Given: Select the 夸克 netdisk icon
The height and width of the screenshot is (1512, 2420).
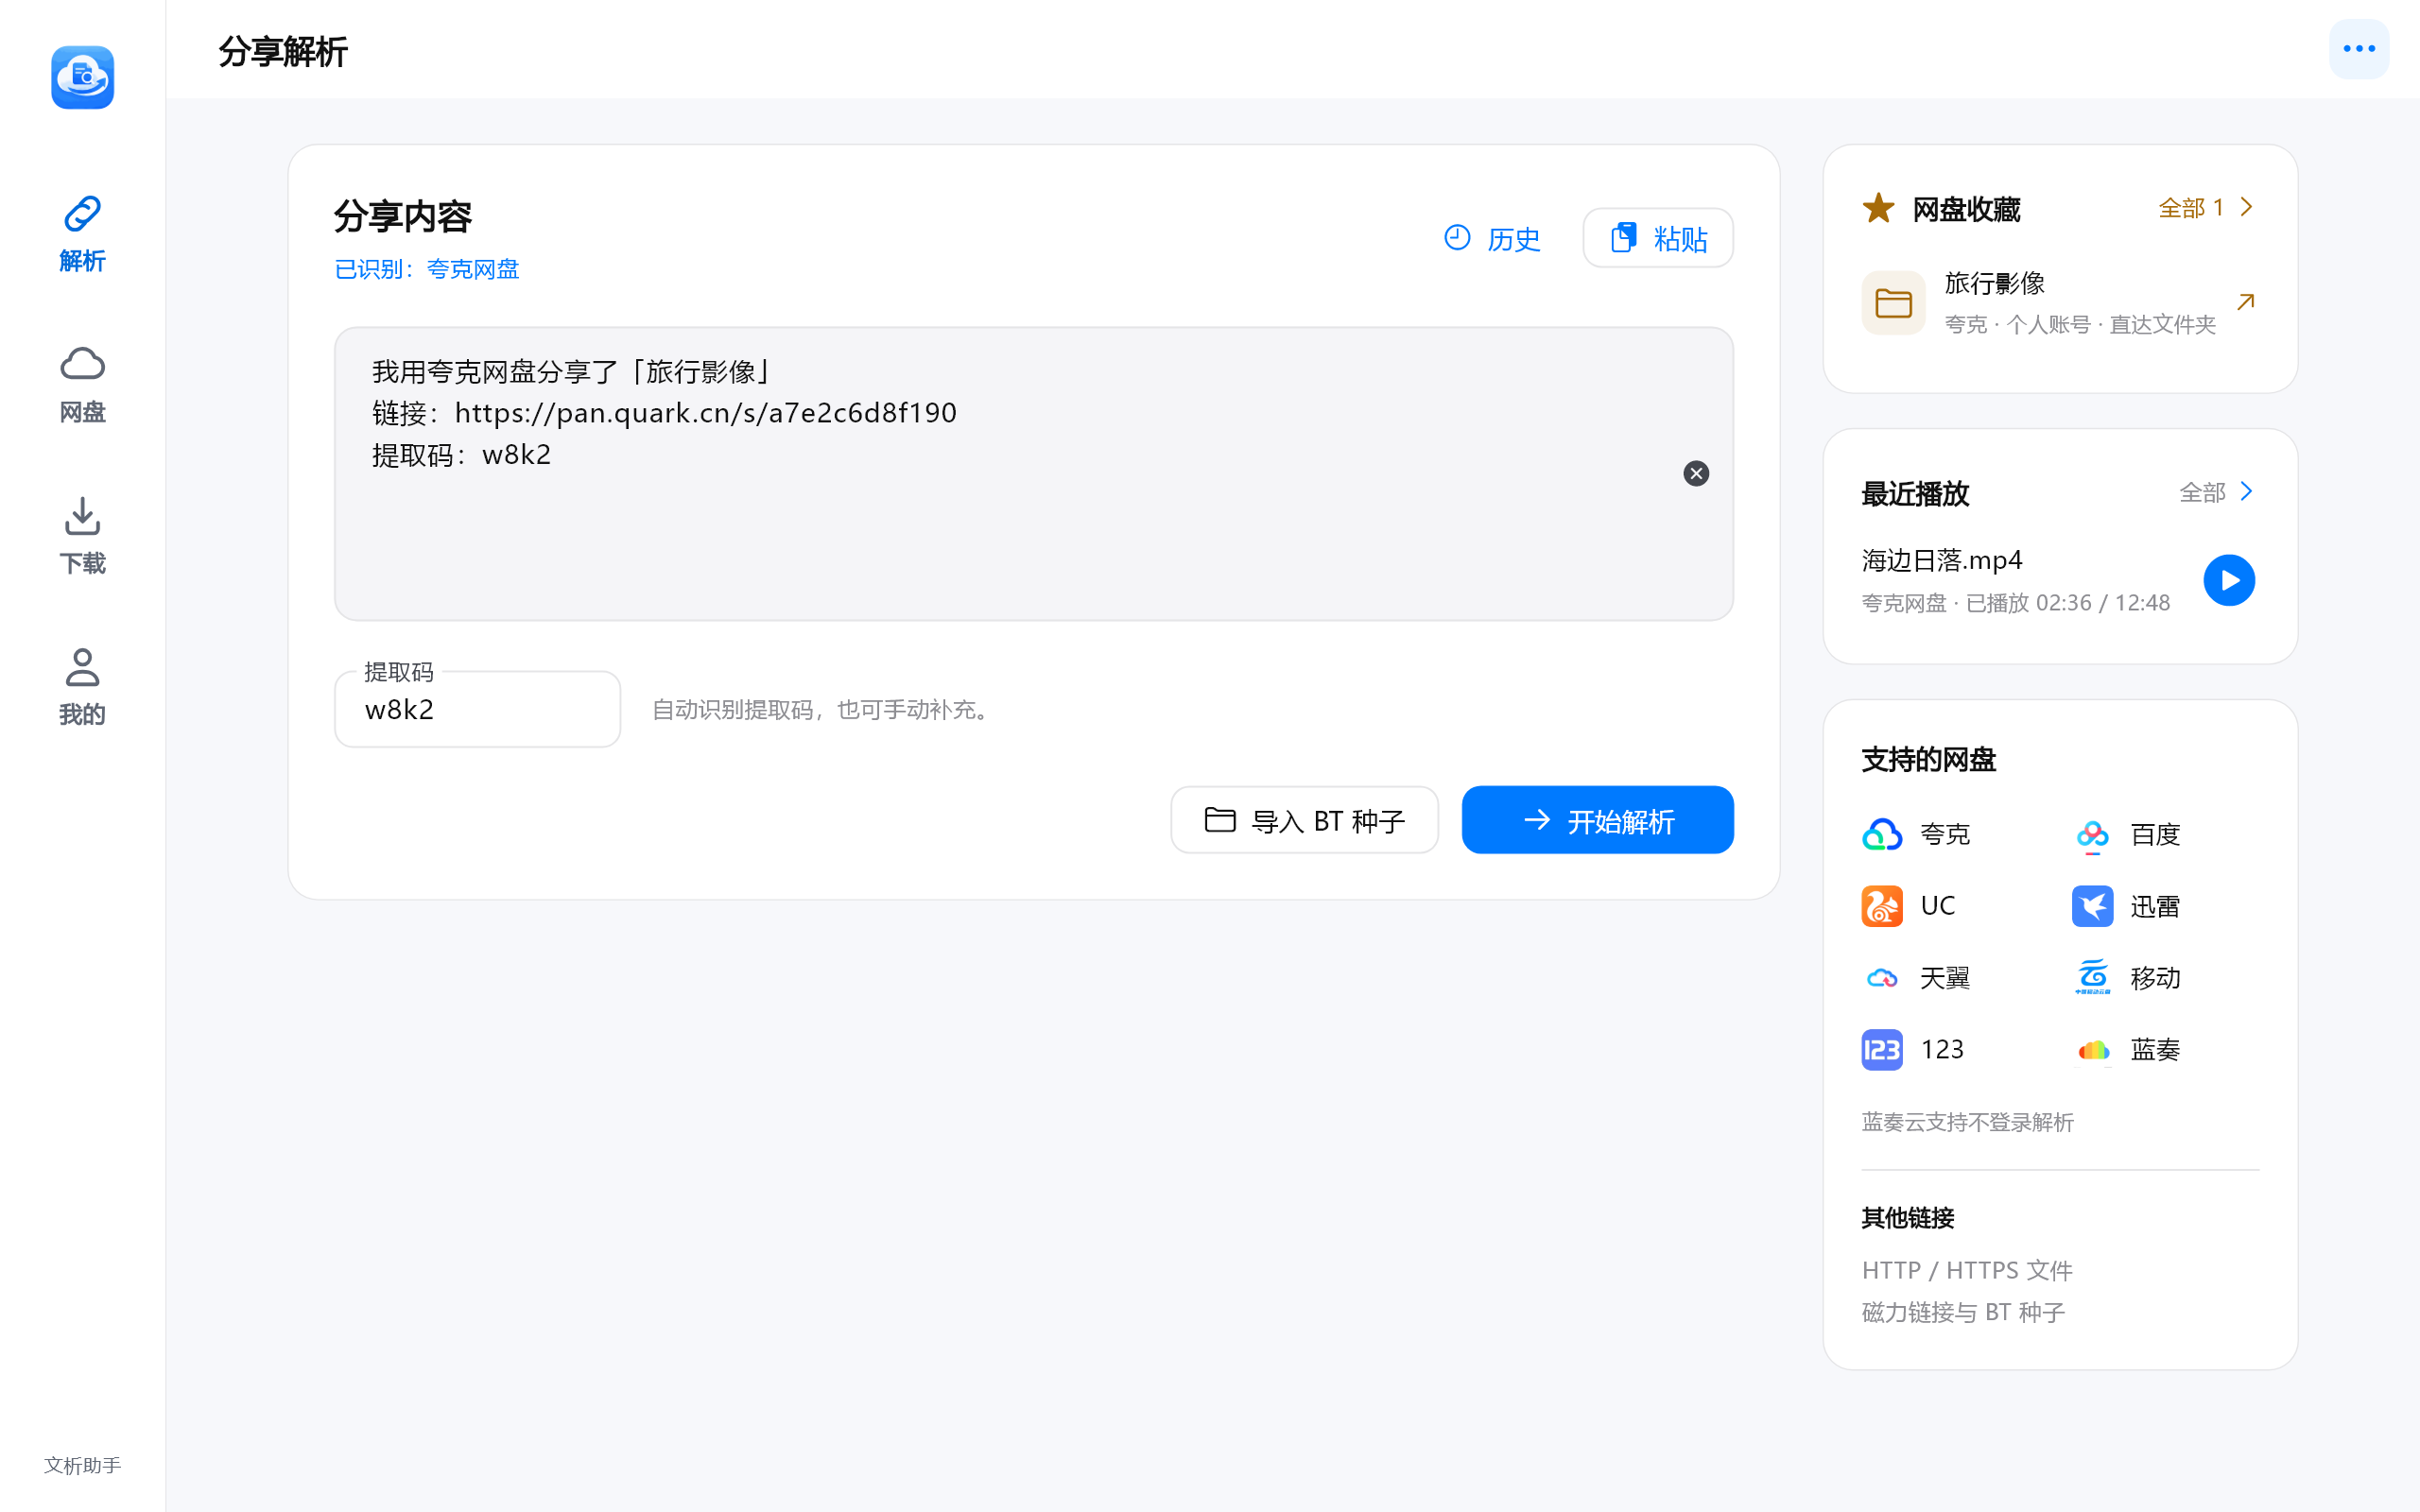Looking at the screenshot, I should [1881, 834].
